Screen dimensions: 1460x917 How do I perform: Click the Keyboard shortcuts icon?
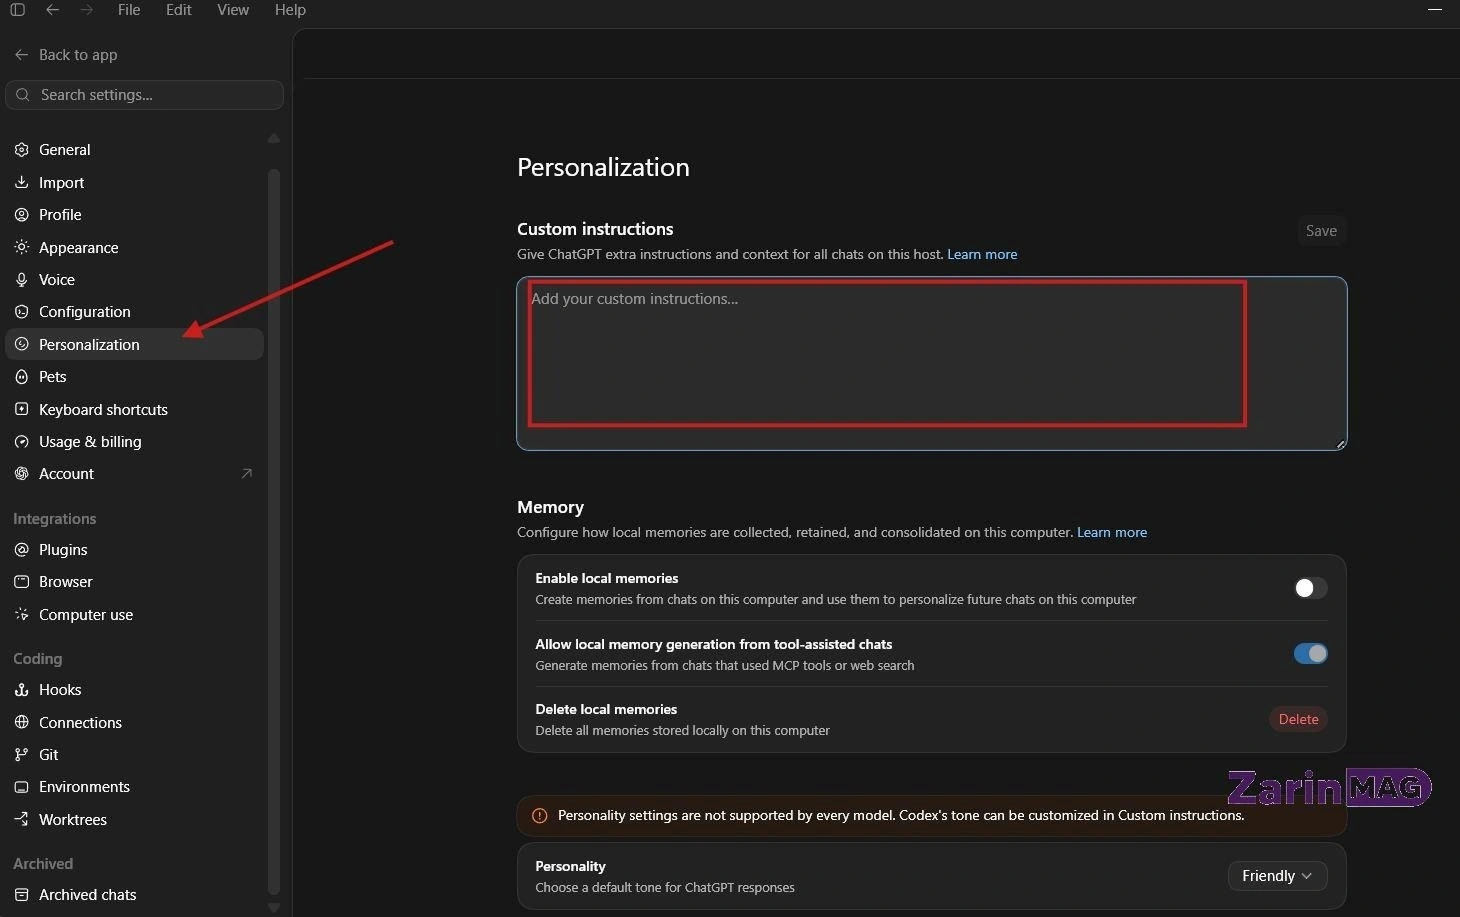22,409
